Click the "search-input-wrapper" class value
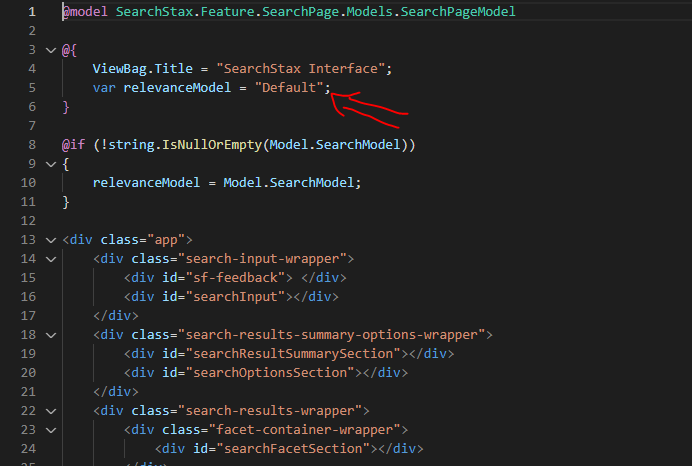This screenshot has height=466, width=692. pos(262,259)
